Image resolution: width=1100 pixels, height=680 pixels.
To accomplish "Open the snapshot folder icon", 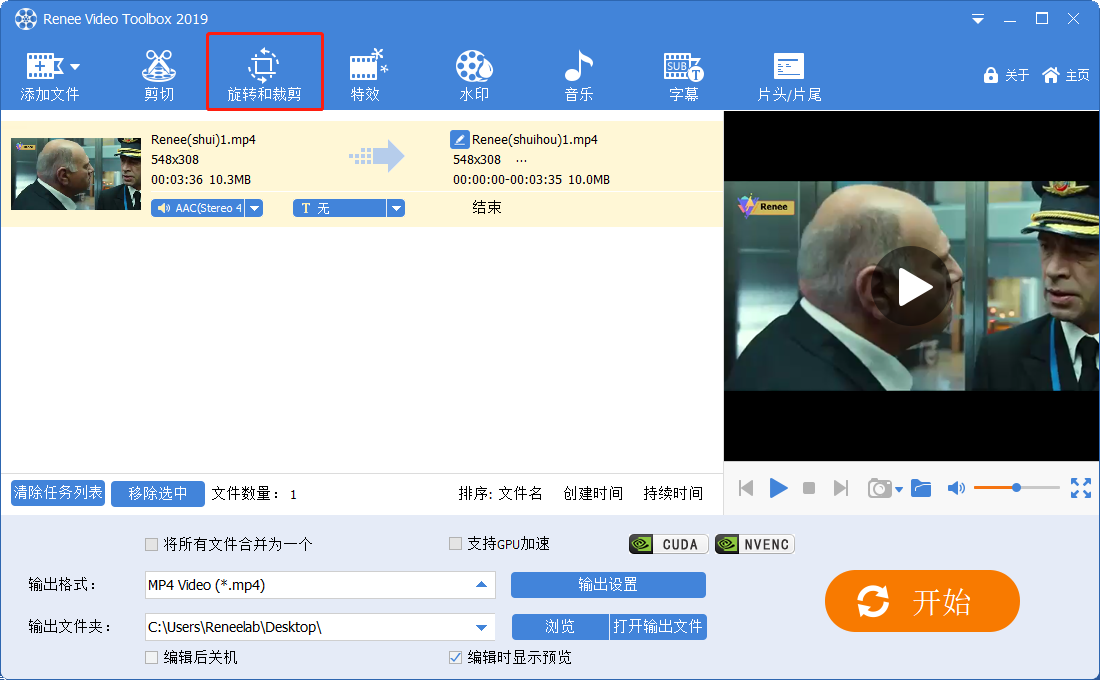I will click(921, 488).
